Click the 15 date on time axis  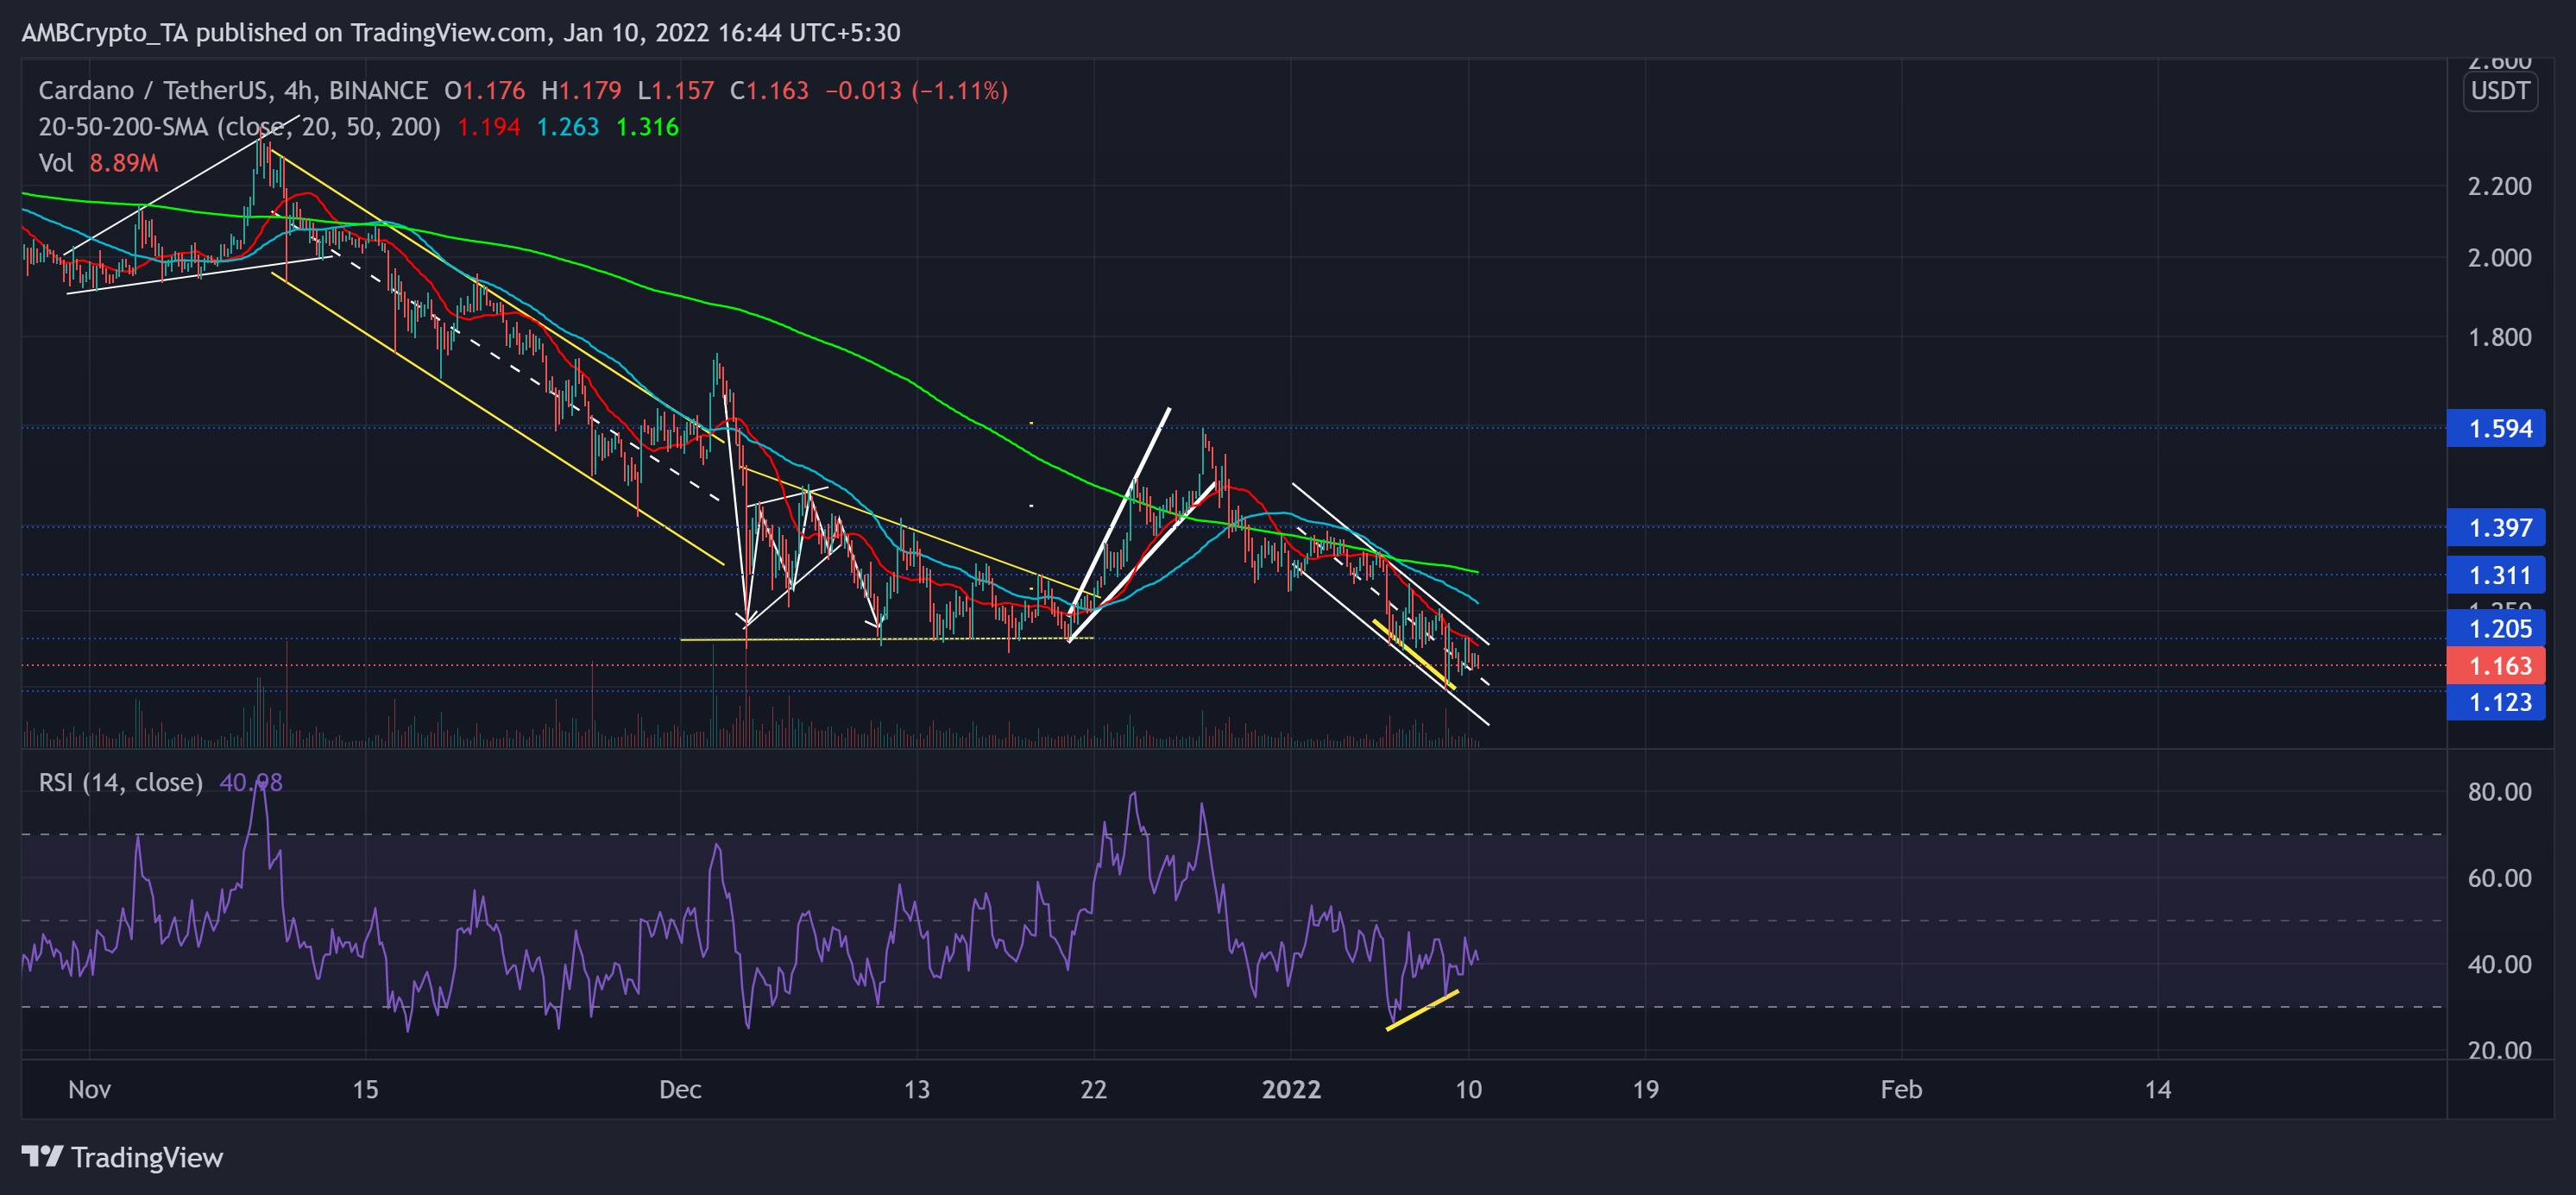[x=365, y=1089]
